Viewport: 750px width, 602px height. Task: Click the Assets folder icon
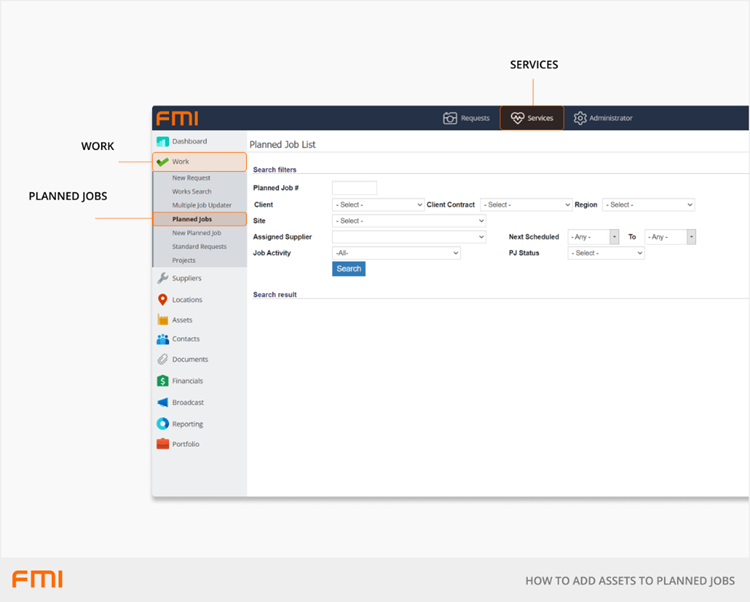tap(162, 320)
